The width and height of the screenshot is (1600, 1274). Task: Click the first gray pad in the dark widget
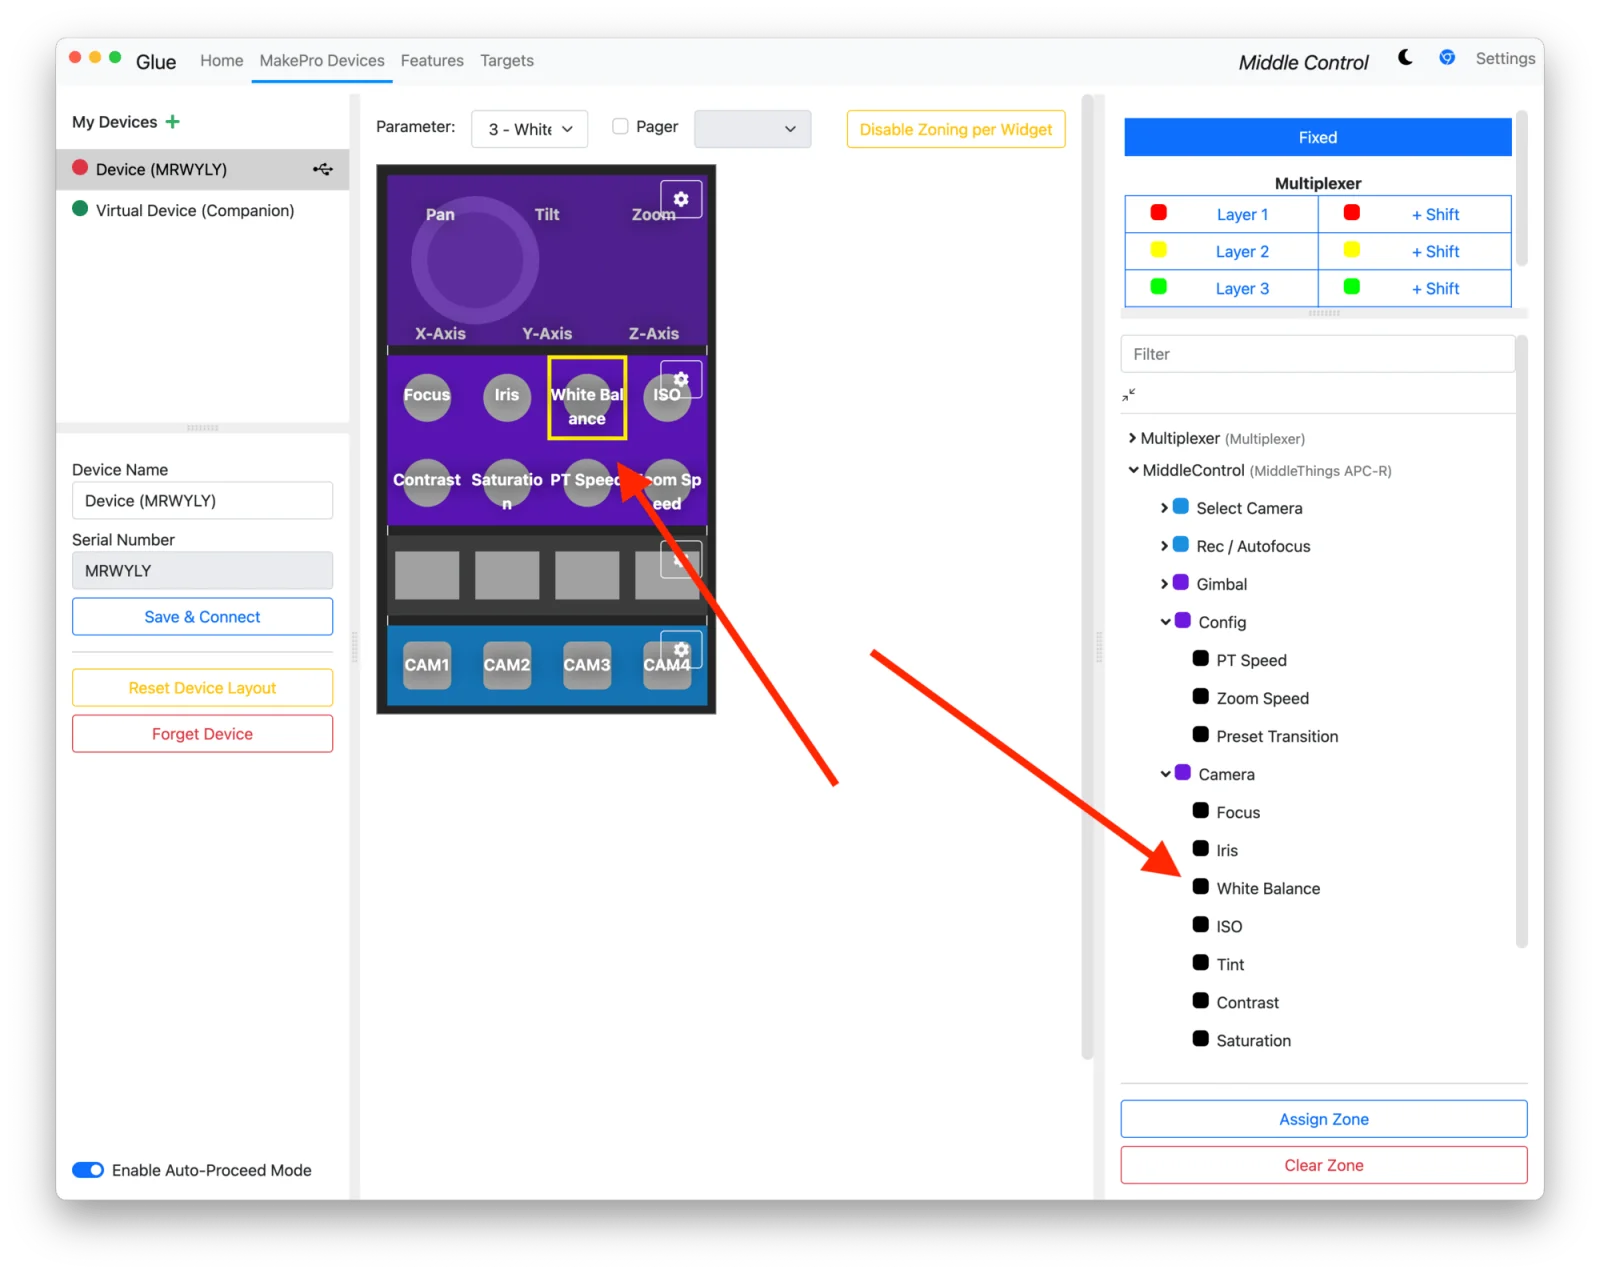point(427,575)
